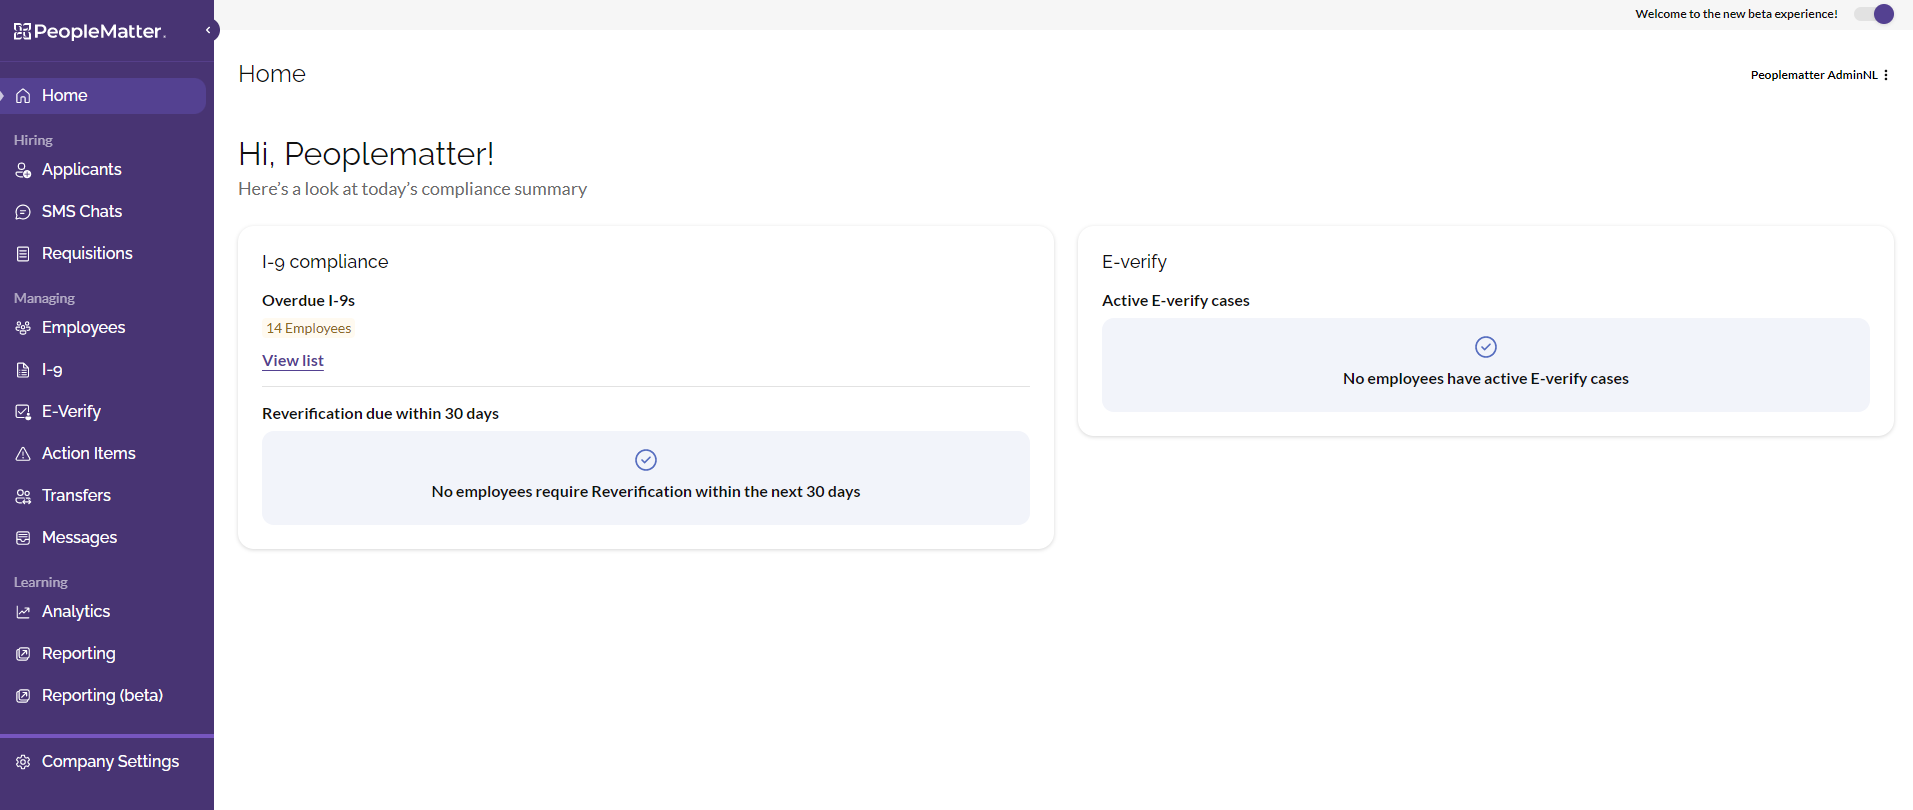Click the Transfers icon

tap(23, 496)
